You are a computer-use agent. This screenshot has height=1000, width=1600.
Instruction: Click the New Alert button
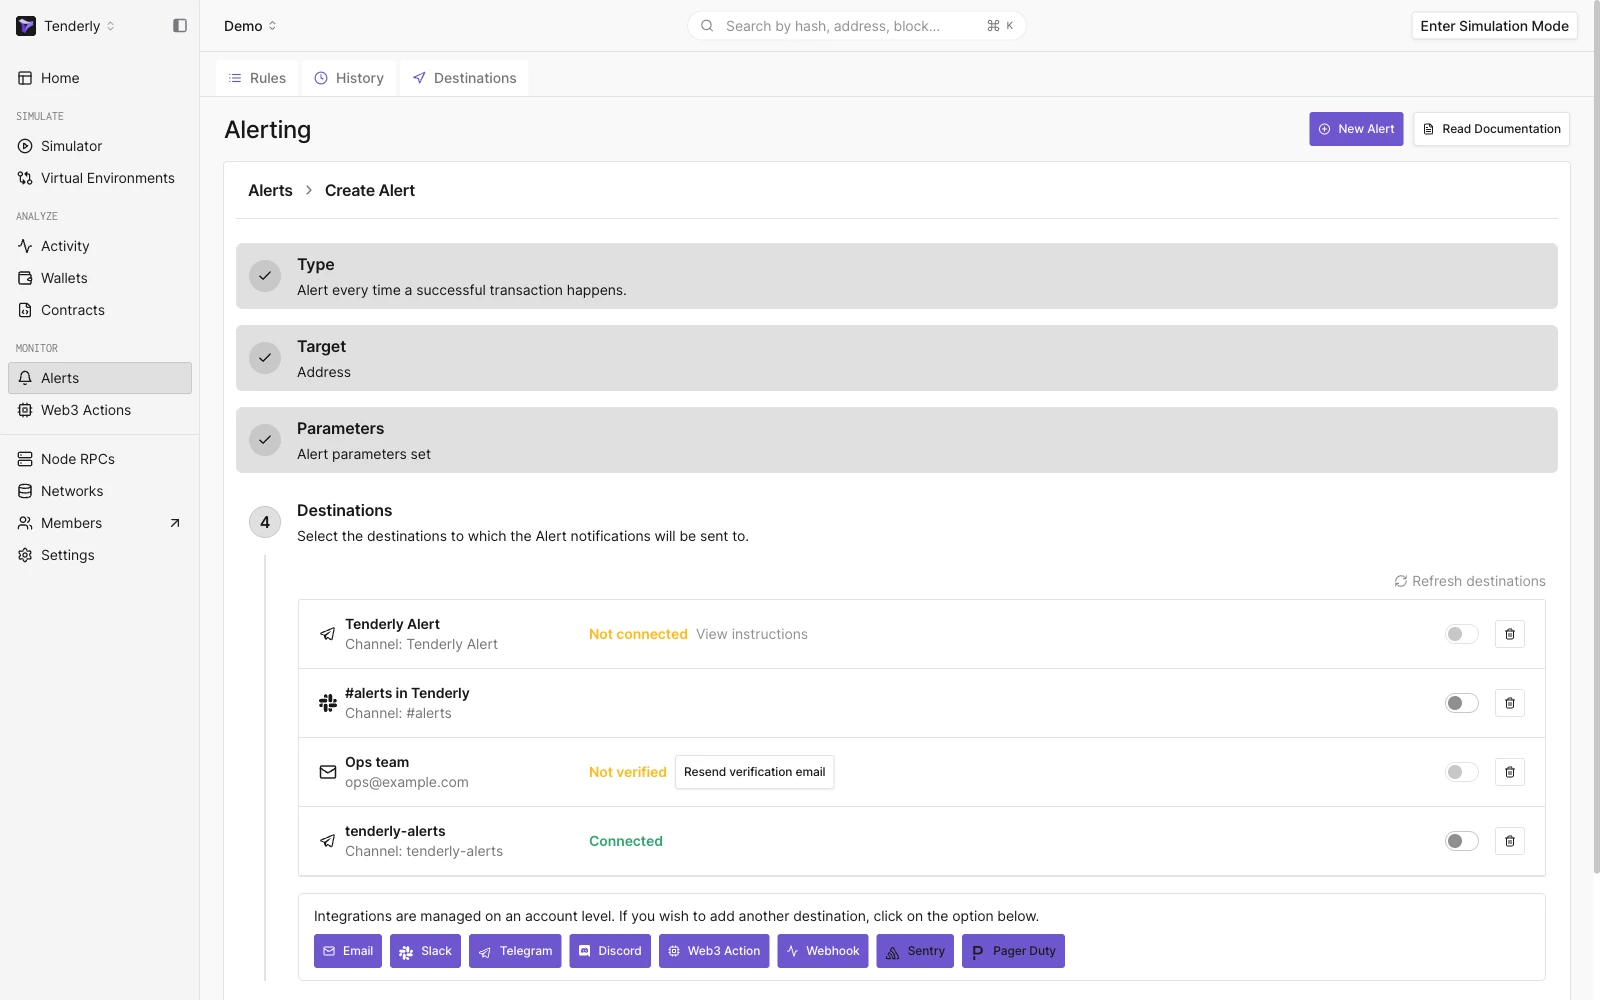click(x=1356, y=129)
